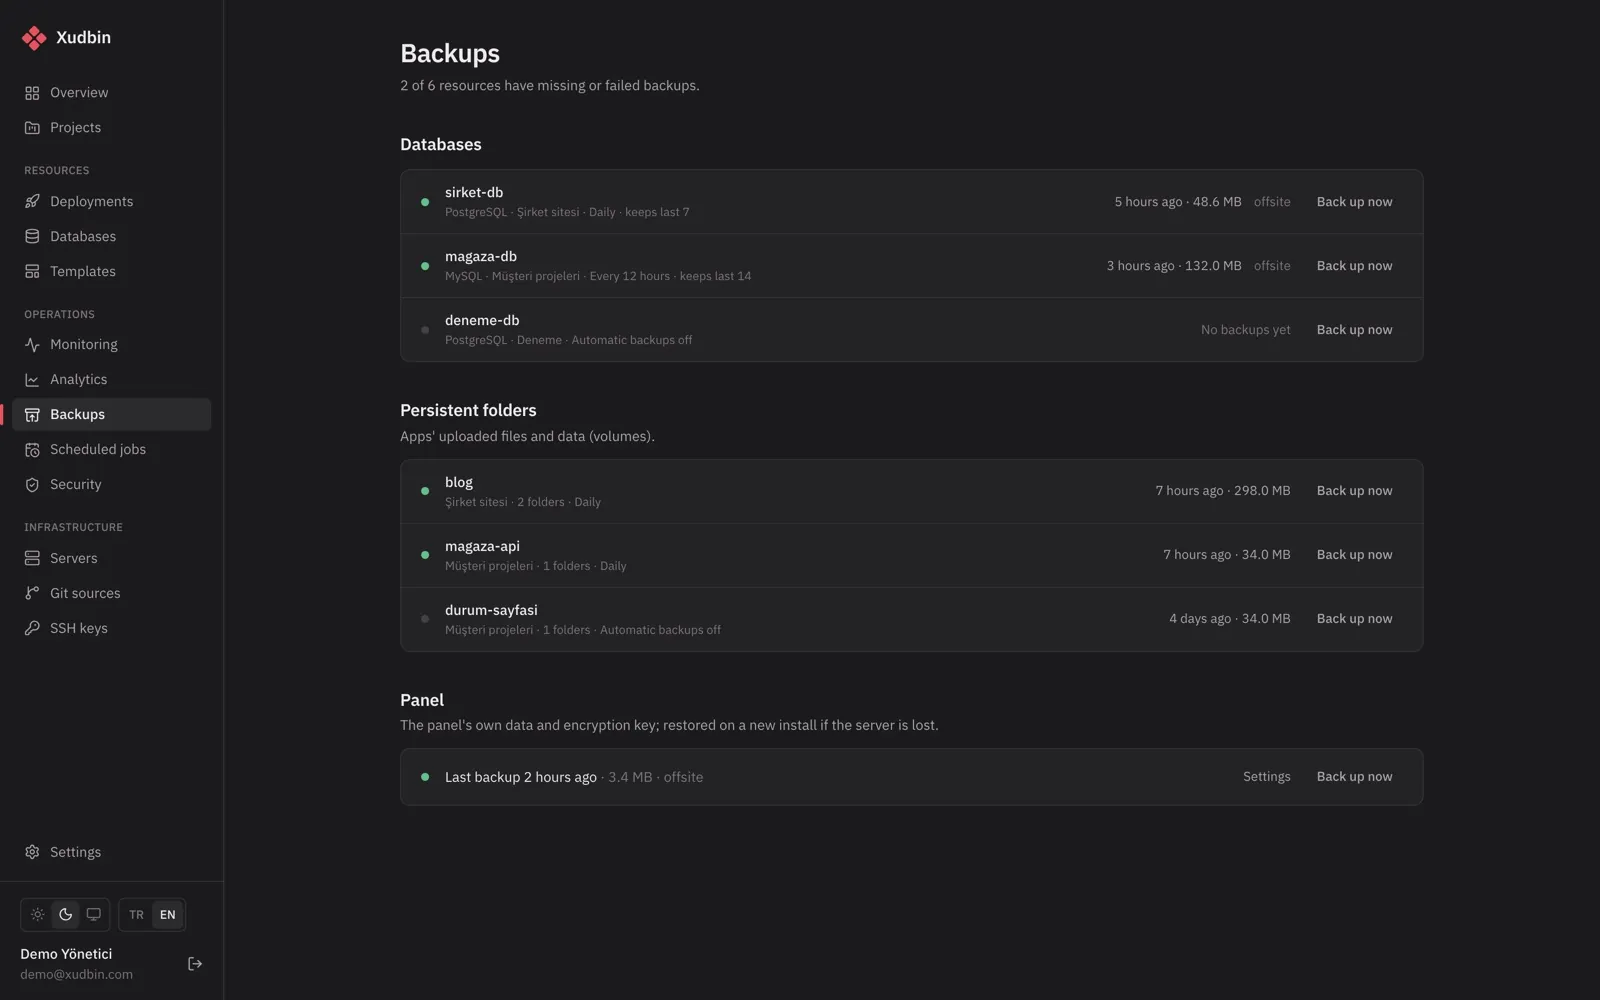Click the sirket-db database name
Viewport: 1600px width, 1000px height.
pyautogui.click(x=474, y=193)
